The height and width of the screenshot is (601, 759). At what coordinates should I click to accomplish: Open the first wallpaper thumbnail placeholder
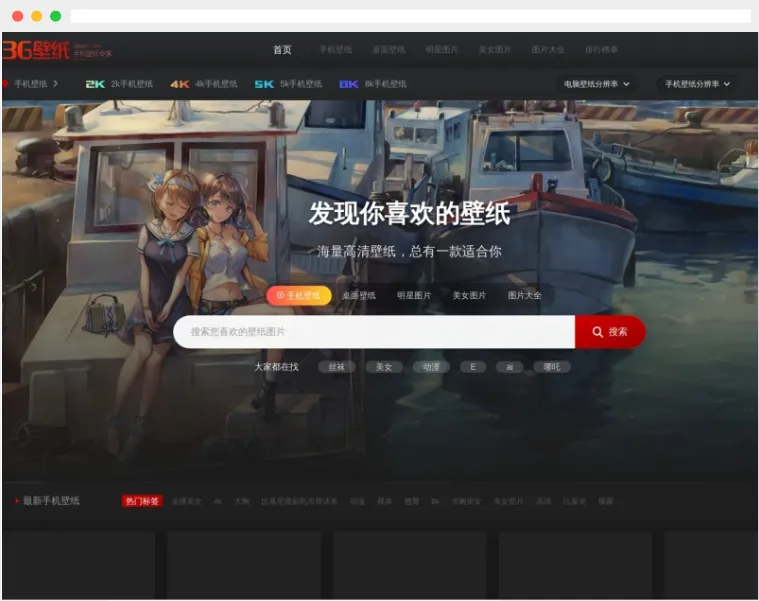(x=78, y=565)
